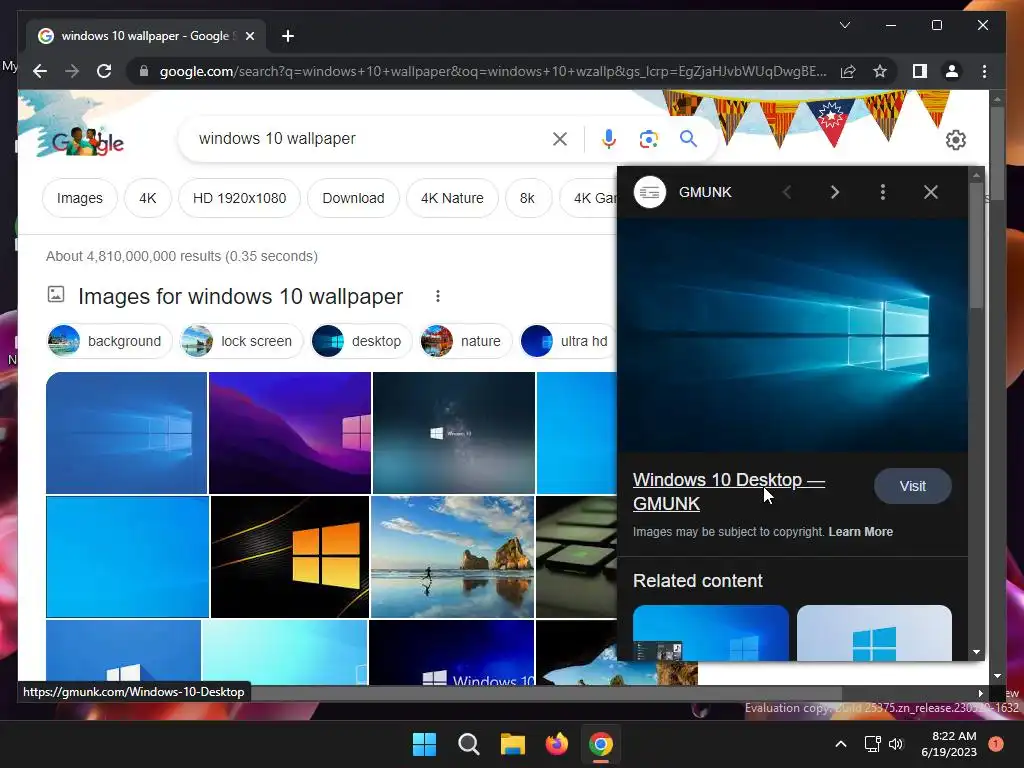Open more options beside Images heading
The width and height of the screenshot is (1024, 768).
[438, 296]
